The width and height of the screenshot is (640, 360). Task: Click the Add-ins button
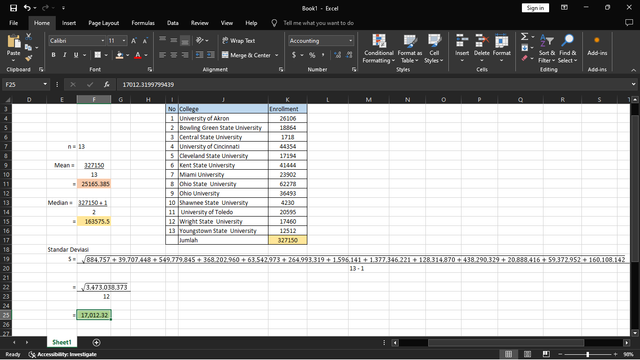click(x=597, y=46)
